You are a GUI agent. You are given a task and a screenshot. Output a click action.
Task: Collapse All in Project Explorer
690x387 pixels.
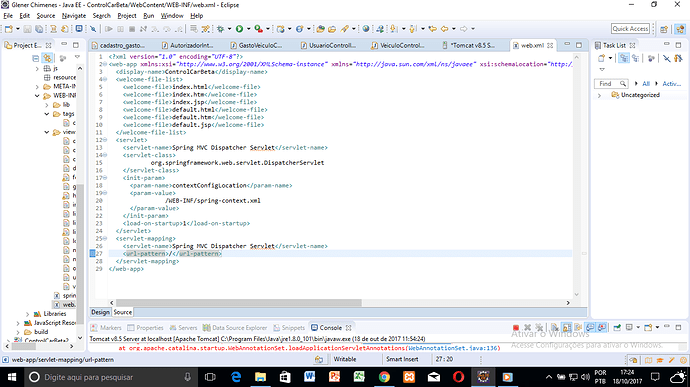(36, 58)
